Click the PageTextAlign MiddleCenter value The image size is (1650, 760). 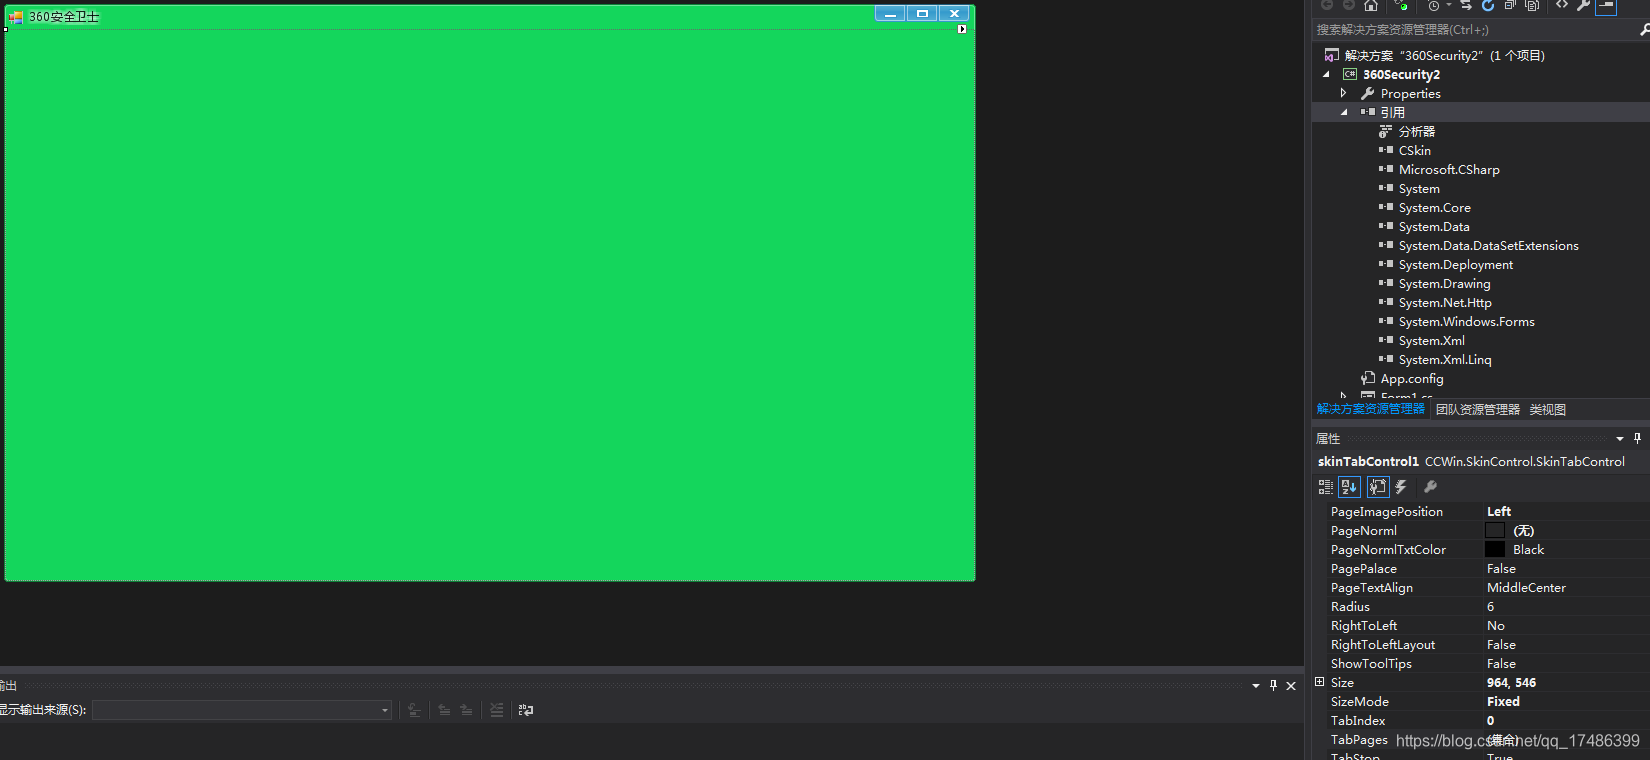1526,588
